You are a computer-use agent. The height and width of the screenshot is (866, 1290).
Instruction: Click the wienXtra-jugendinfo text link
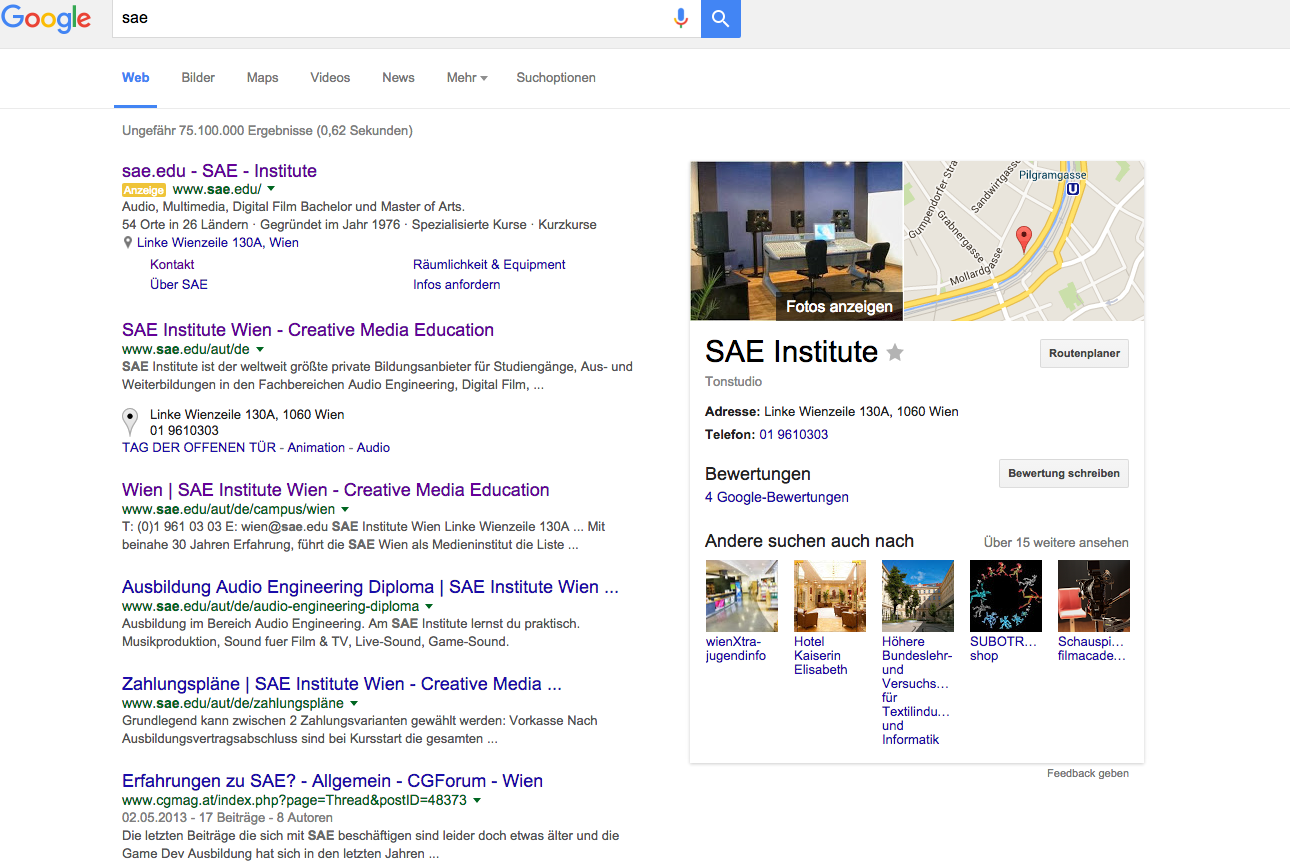click(x=736, y=649)
